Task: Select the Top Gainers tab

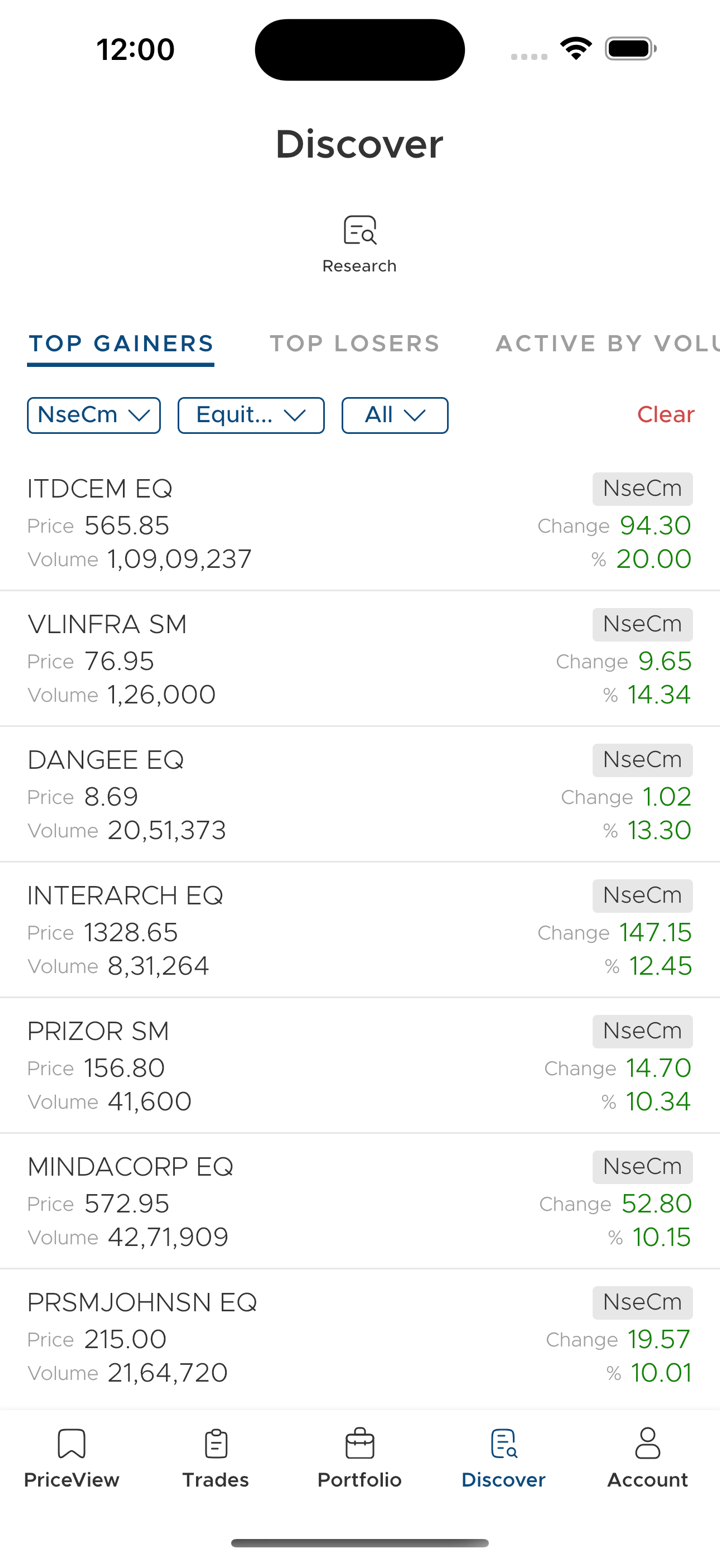Action: click(x=121, y=344)
